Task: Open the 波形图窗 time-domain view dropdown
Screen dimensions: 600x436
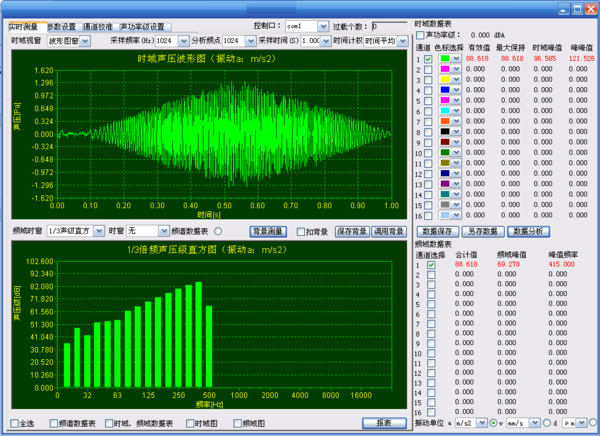Action: click(x=84, y=41)
